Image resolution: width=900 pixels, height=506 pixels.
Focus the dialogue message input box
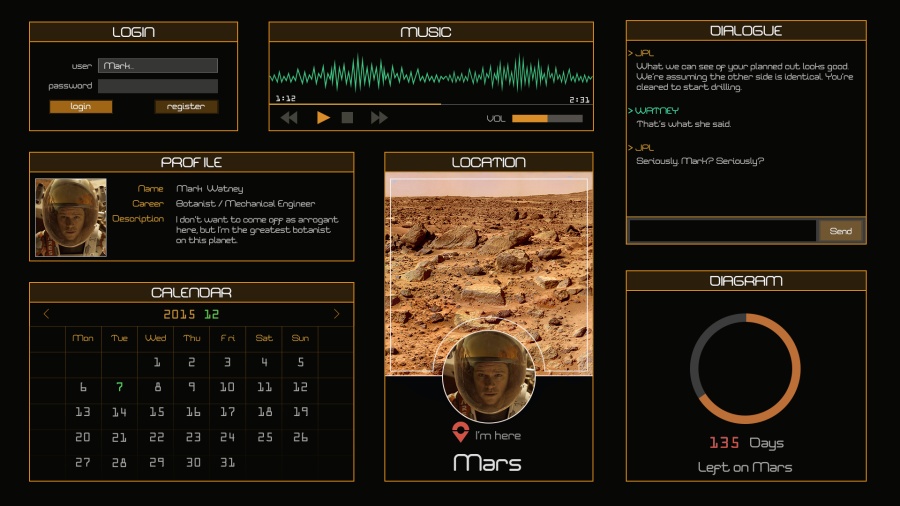click(723, 231)
